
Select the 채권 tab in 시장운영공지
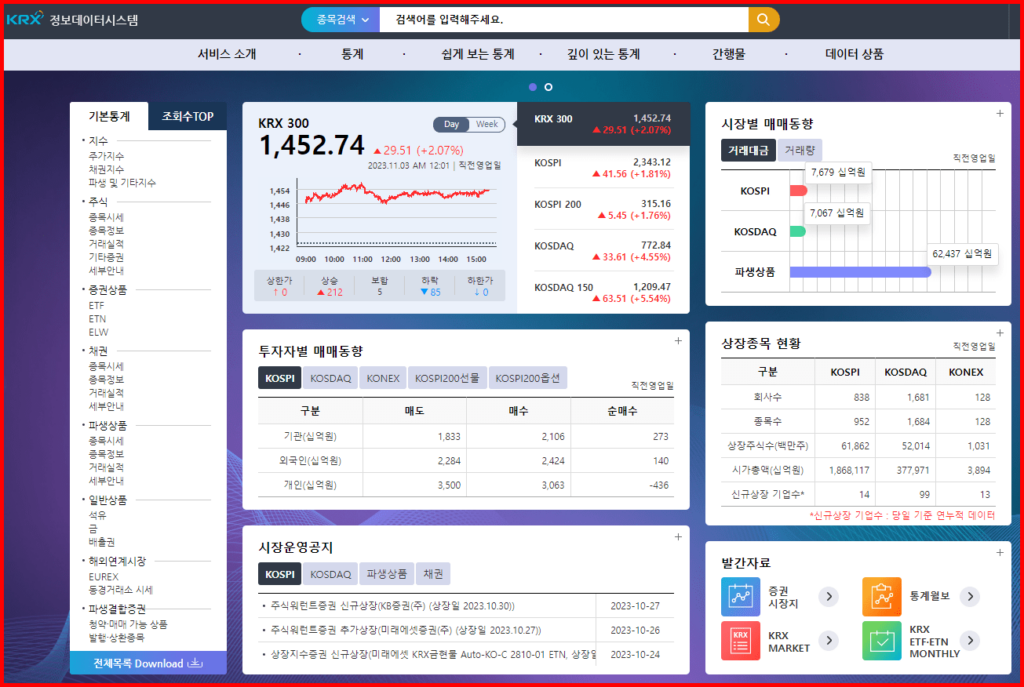click(x=433, y=574)
